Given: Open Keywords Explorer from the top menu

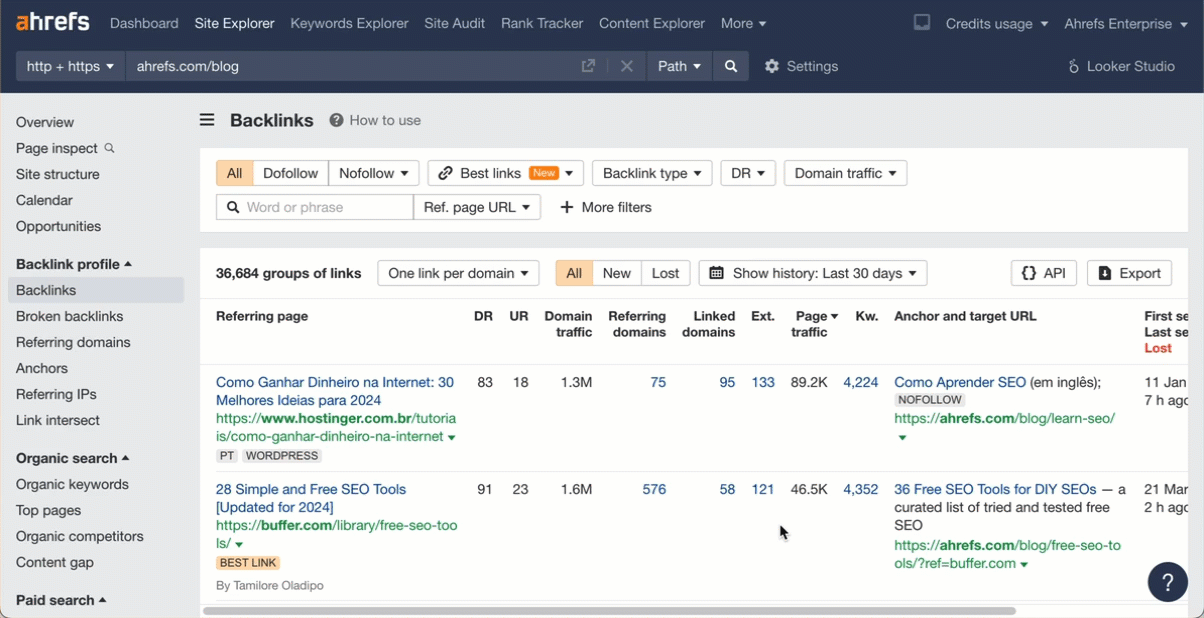Looking at the screenshot, I should click(x=349, y=22).
